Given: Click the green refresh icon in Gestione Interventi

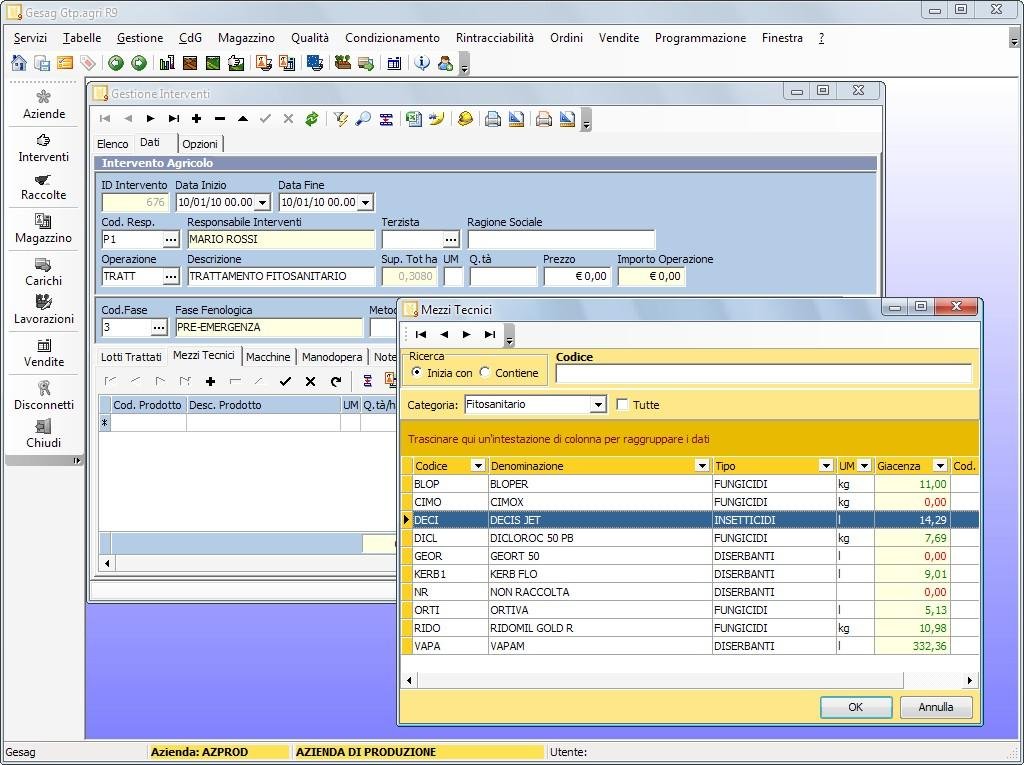Looking at the screenshot, I should coord(312,119).
